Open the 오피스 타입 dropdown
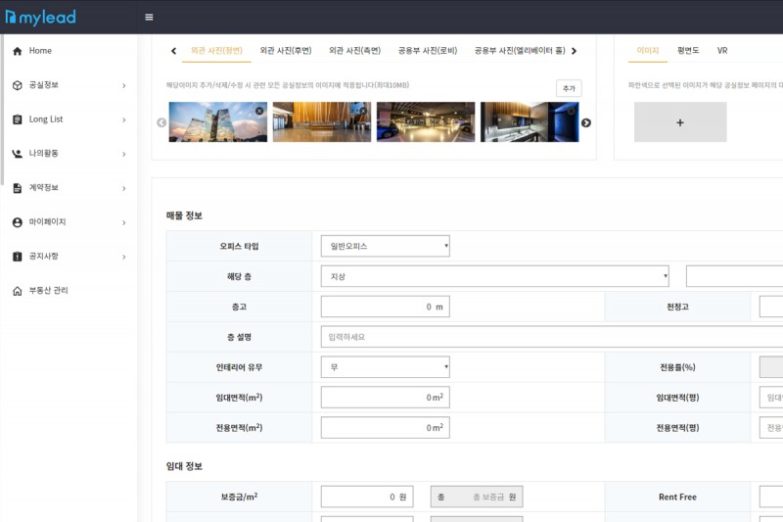Image resolution: width=783 pixels, height=522 pixels. (385, 246)
